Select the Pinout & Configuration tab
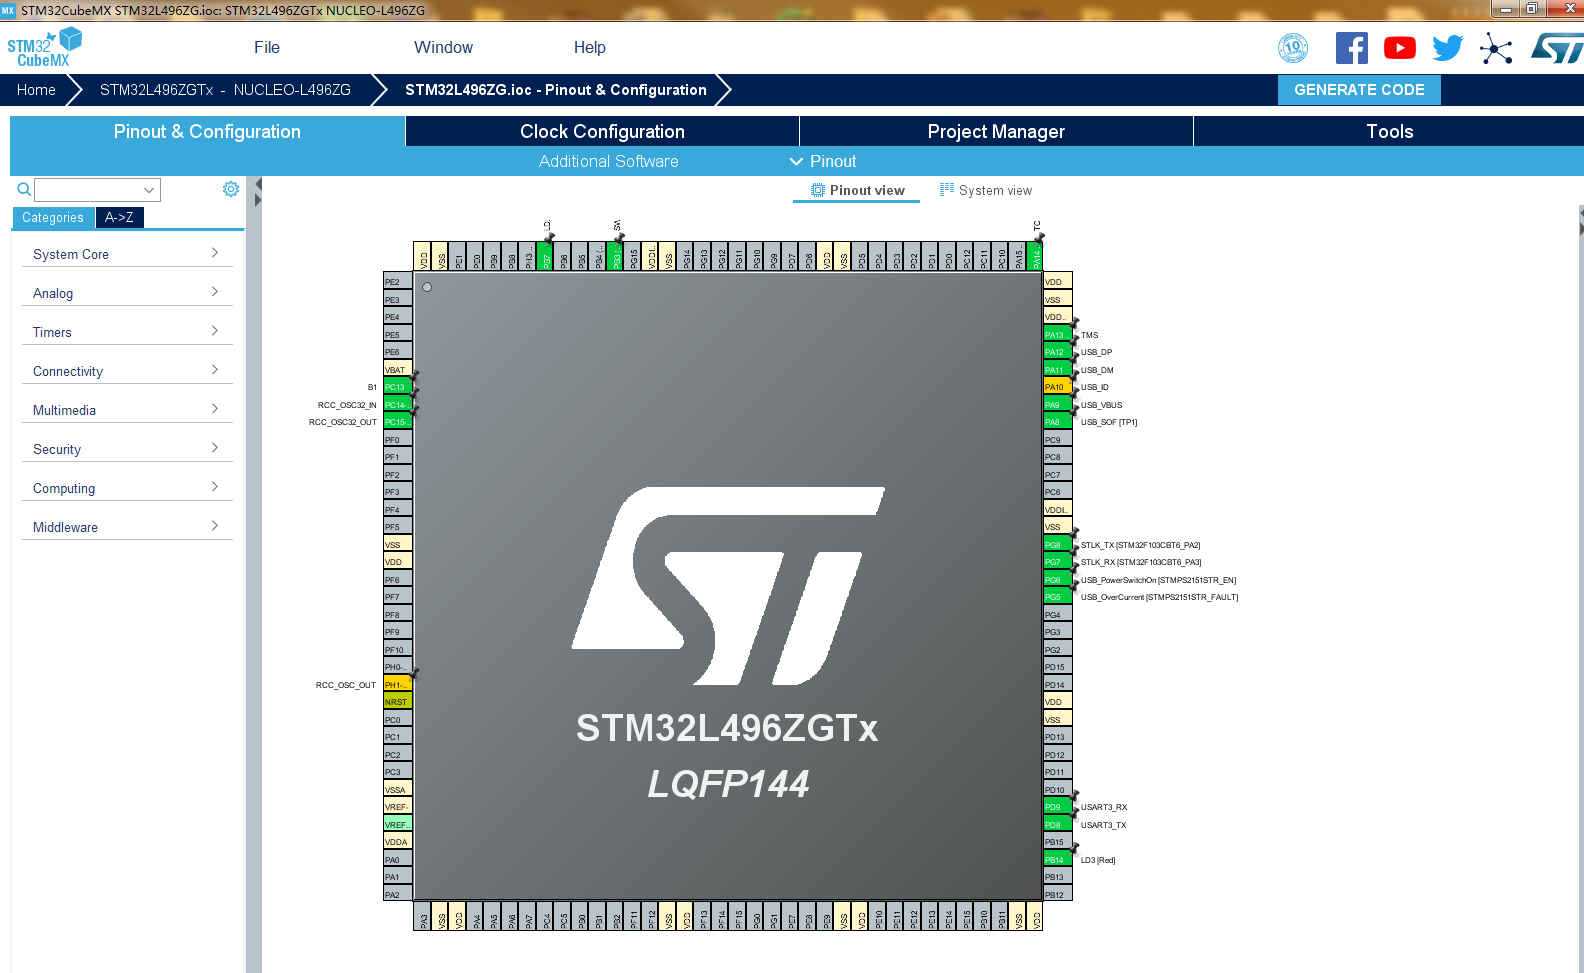Viewport: 1584px width, 973px height. pos(207,131)
